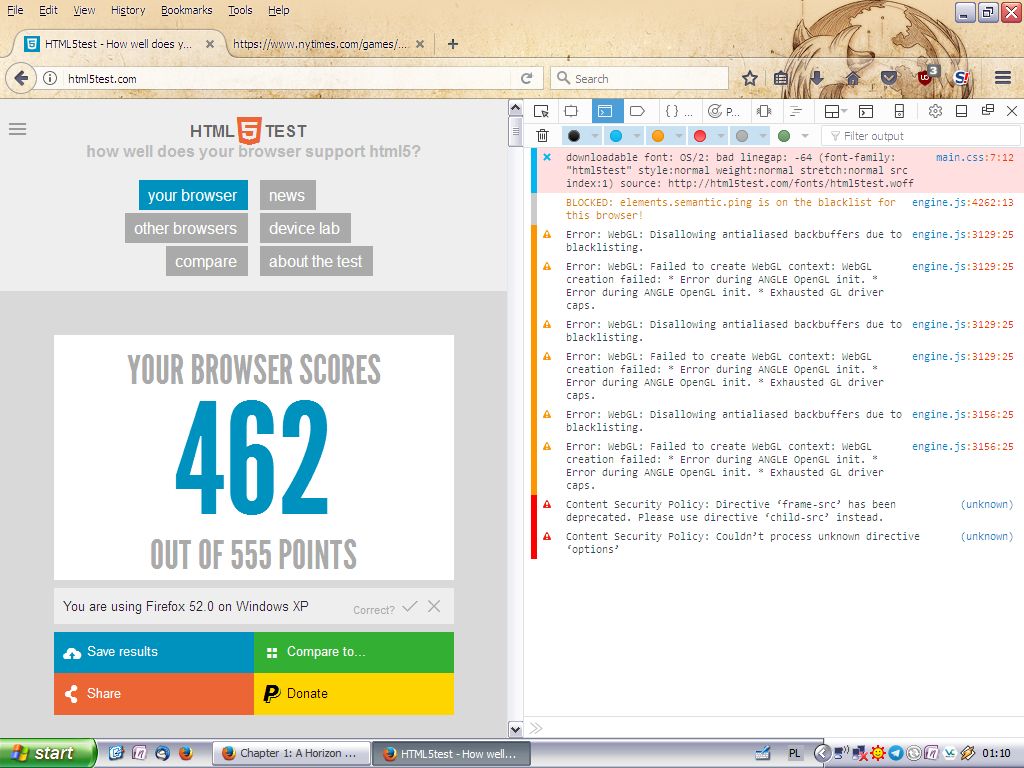Viewport: 1024px width, 768px height.
Task: Expand the blue CSS filter dropdown arrow
Action: coord(637,136)
